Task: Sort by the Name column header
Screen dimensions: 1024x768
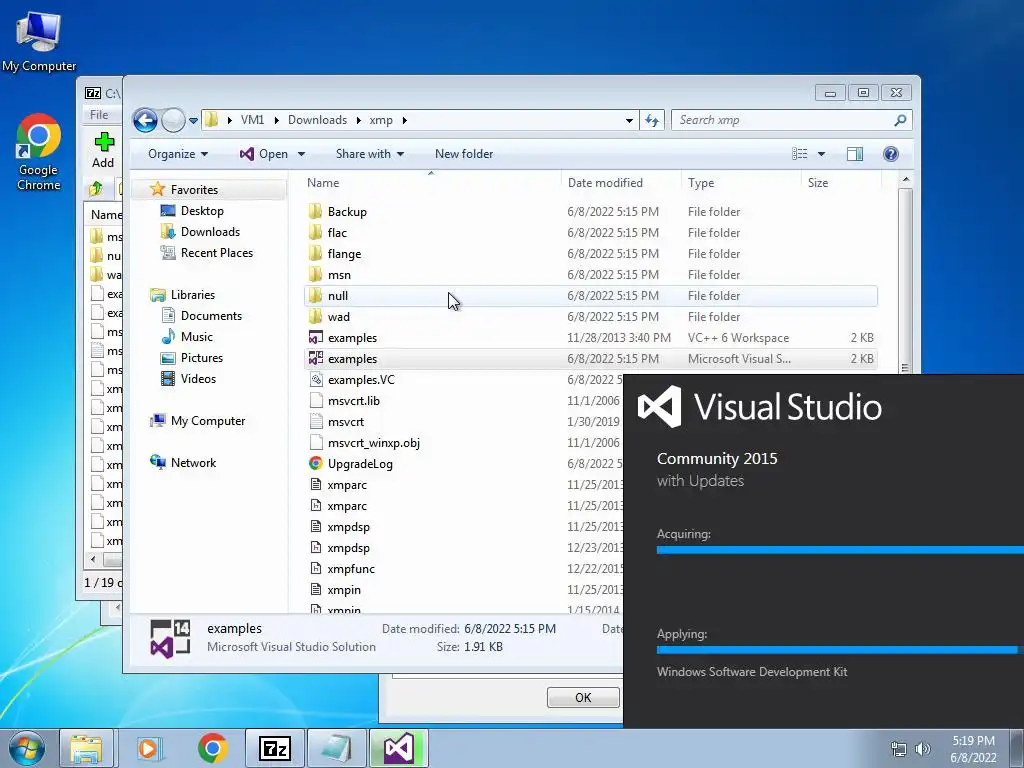Action: [431, 183]
